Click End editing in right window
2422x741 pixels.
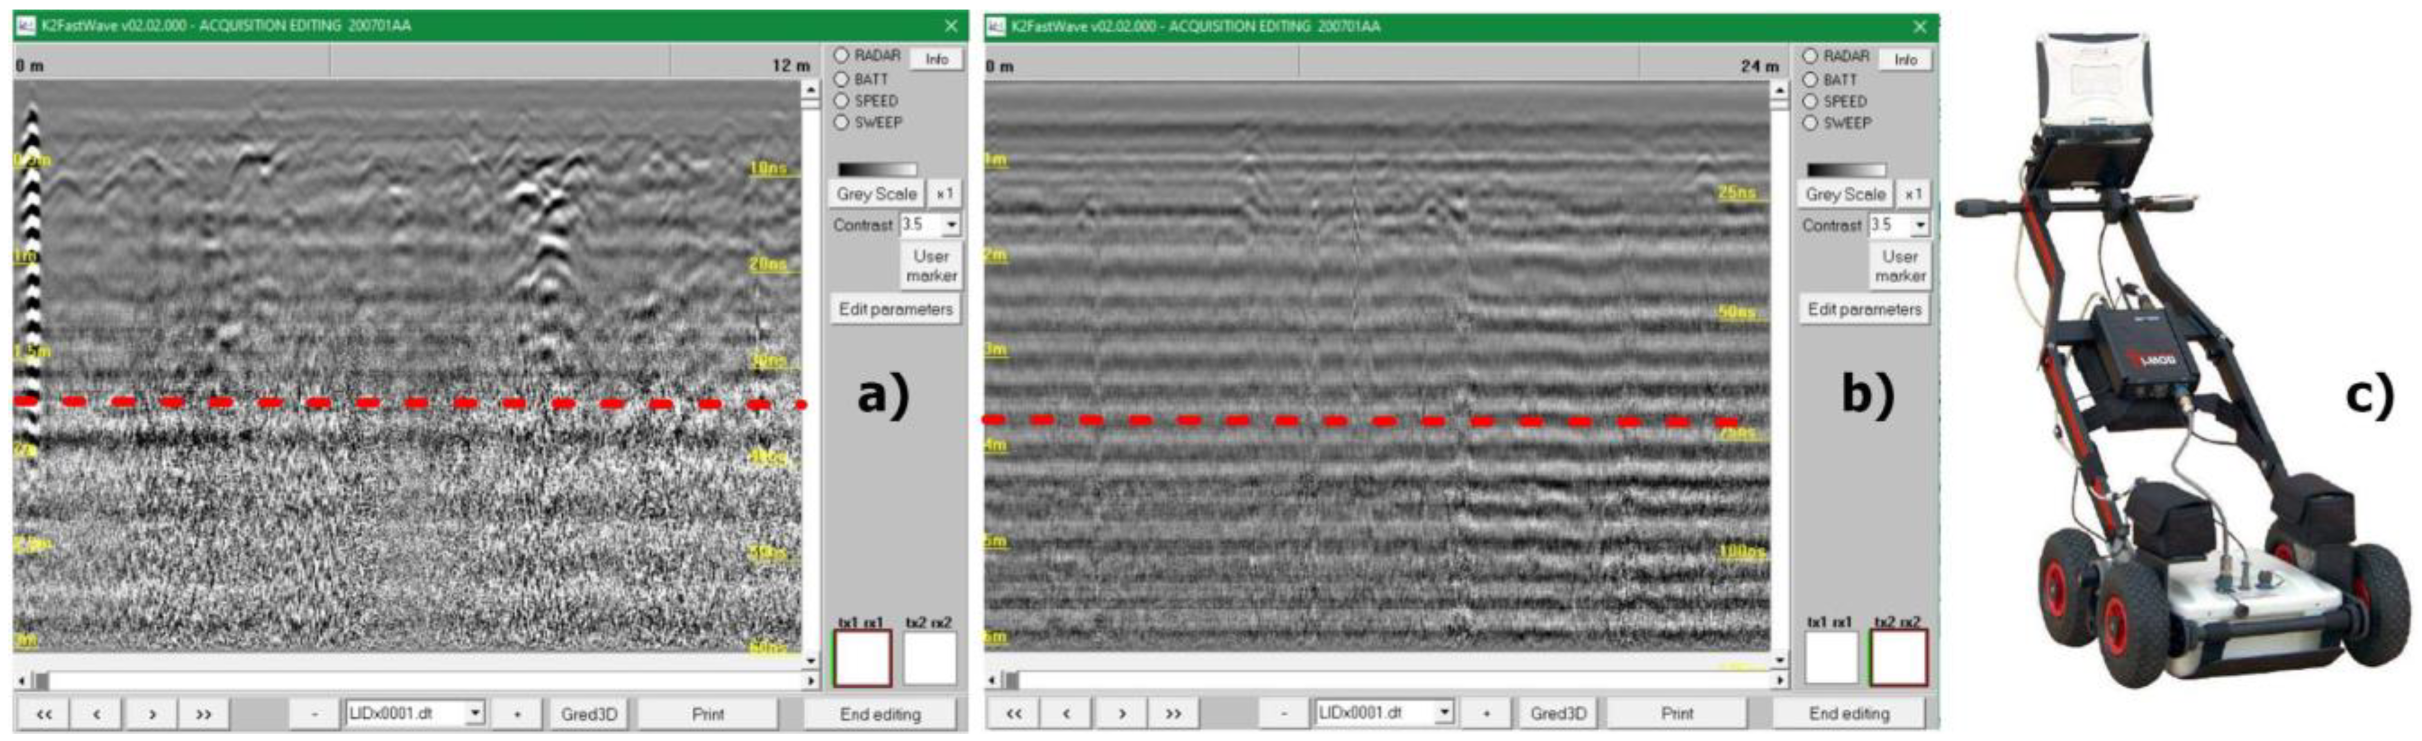pyautogui.click(x=1848, y=714)
